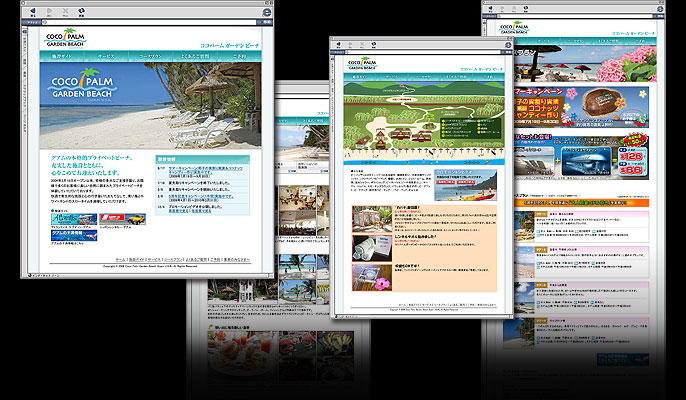
Task: Click the cabana photo thumbnail in the orange section
Action: tap(372, 219)
